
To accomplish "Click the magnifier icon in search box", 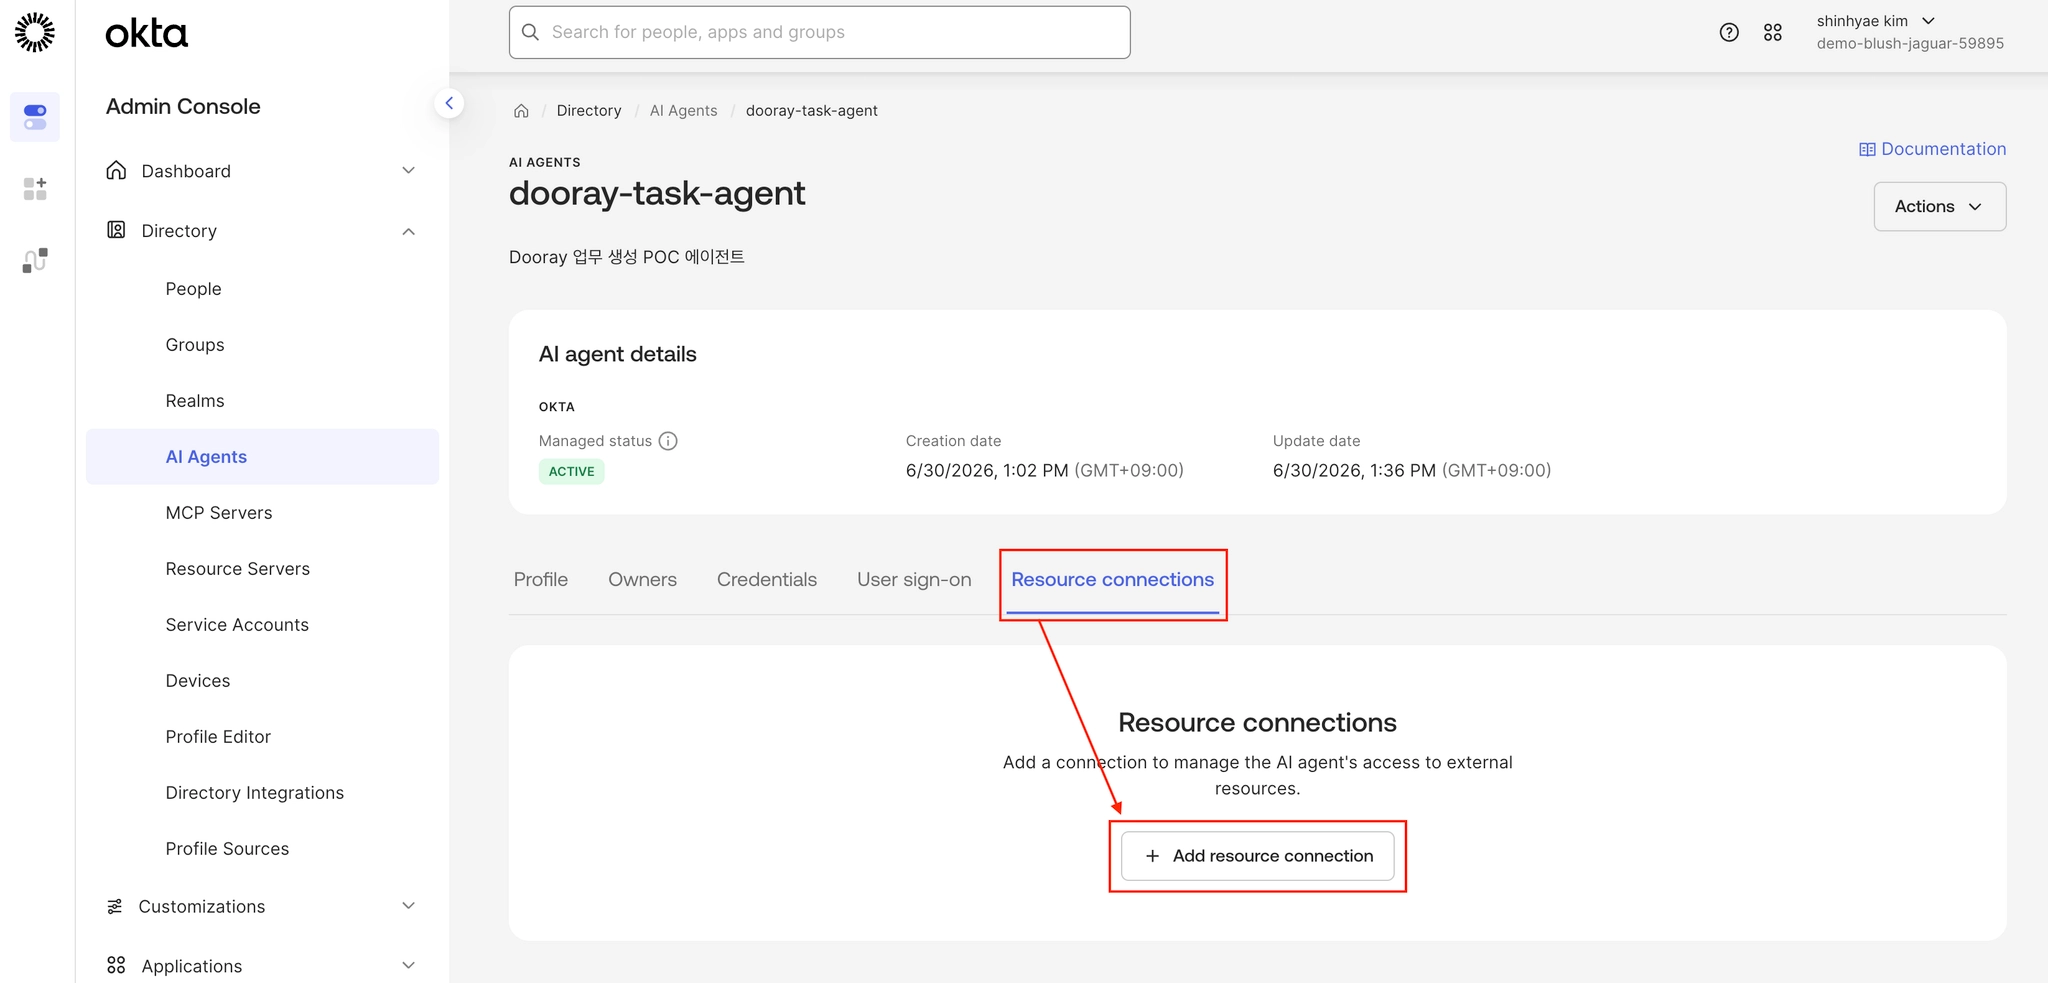I will (x=530, y=32).
